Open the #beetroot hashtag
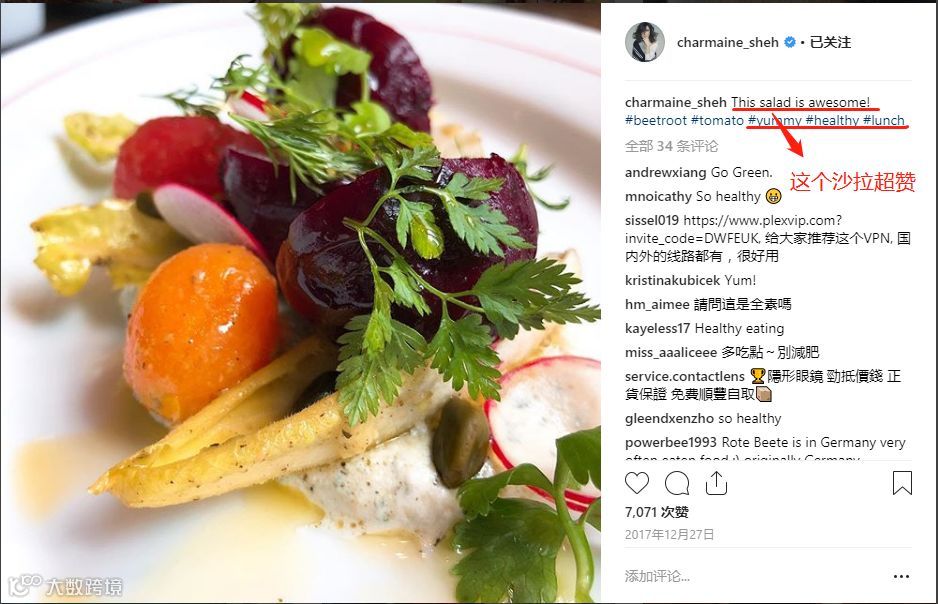Screen dimensions: 938x604 (x=656, y=120)
